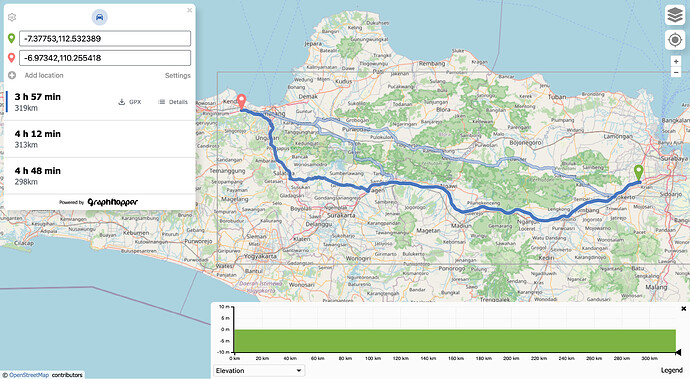The height and width of the screenshot is (379, 690).
Task: Click Tuban label on map
Action: [x=557, y=96]
